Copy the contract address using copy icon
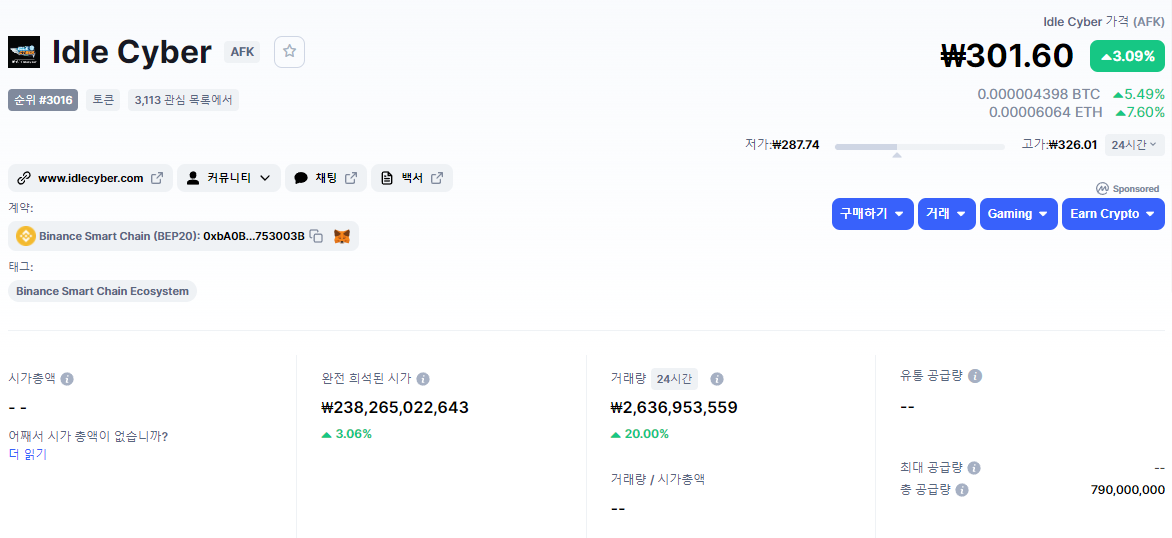Screen dimensions: 1172x538 [317, 236]
